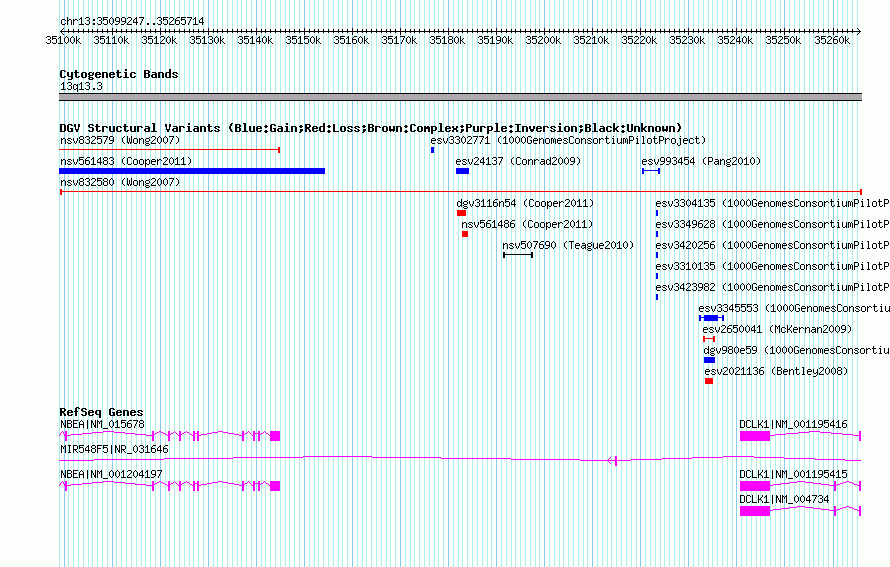Screen dimensions: 890x567
Task: Open dgv3116n54 (Cooper2011) variant label
Action: [525, 203]
